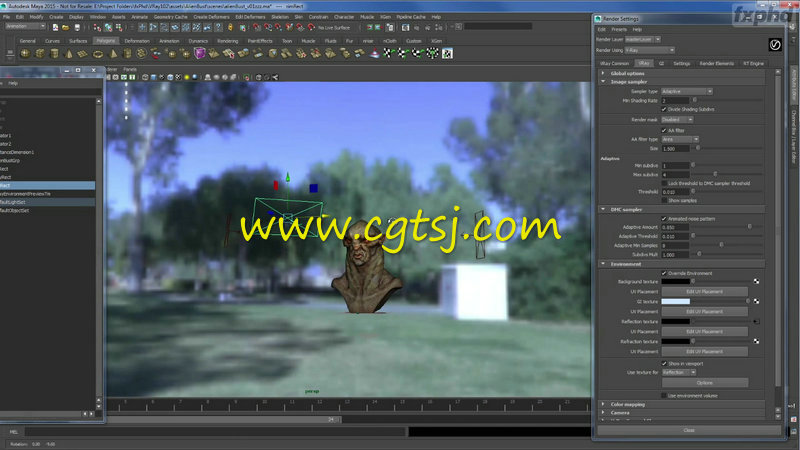Toggle the Override Environment checkbox
This screenshot has width=800, height=450.
coord(664,273)
